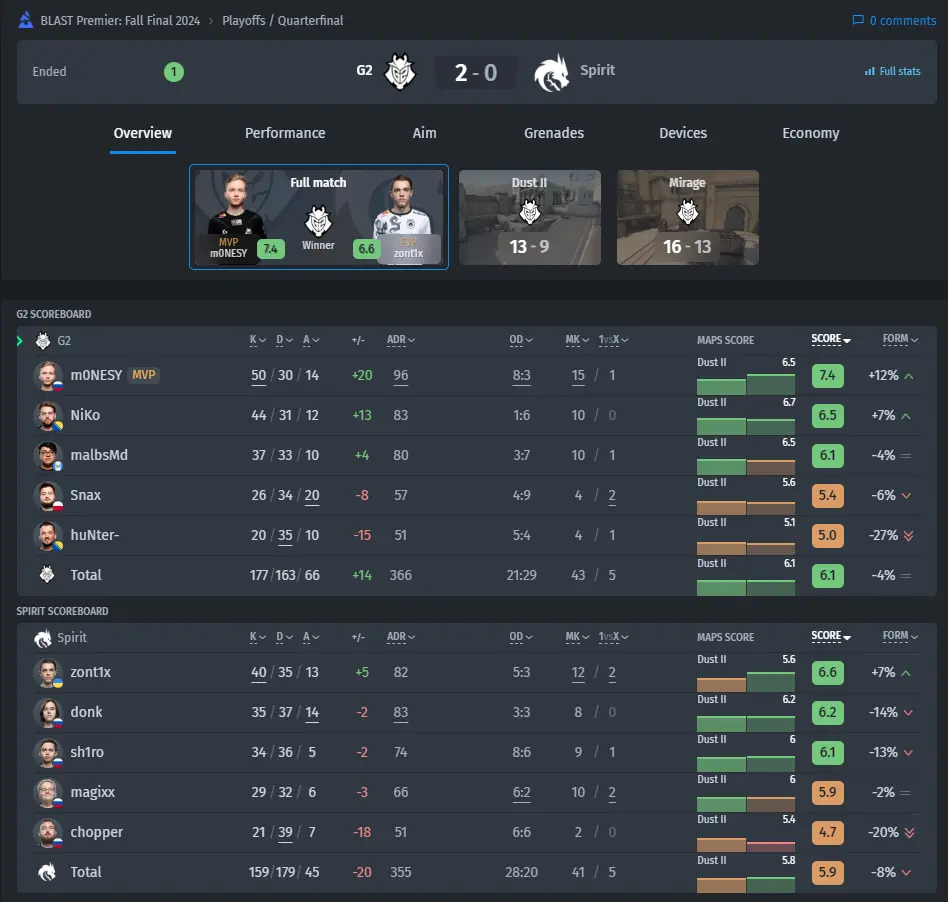Click m0NESY's maps score bar
This screenshot has height=902, width=948.
click(x=745, y=384)
